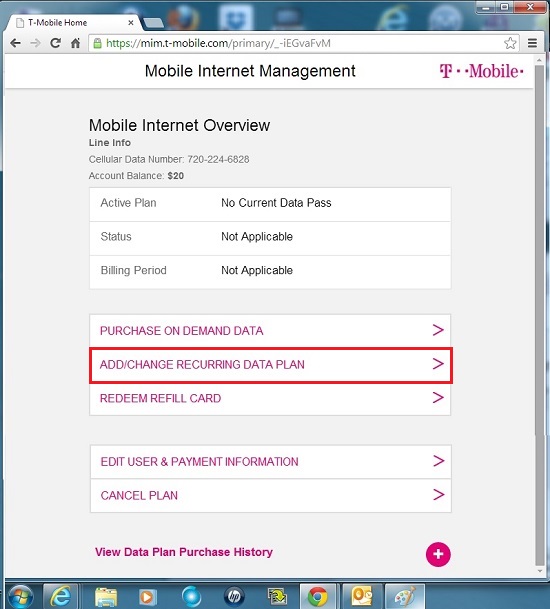Click the Billing Period Not Applicable value
The image size is (550, 609).
(257, 270)
